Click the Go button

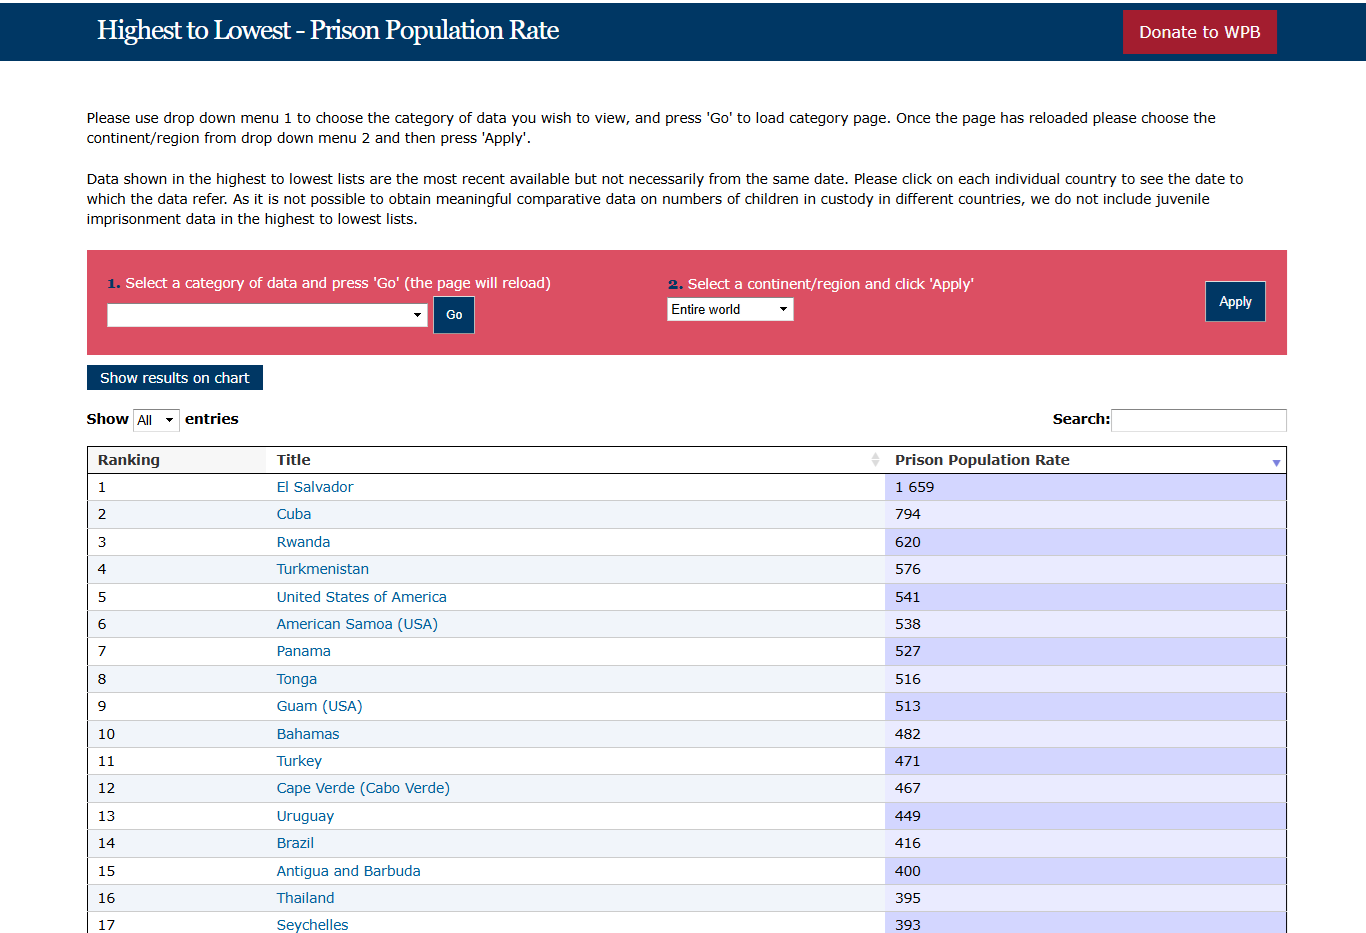(x=454, y=315)
